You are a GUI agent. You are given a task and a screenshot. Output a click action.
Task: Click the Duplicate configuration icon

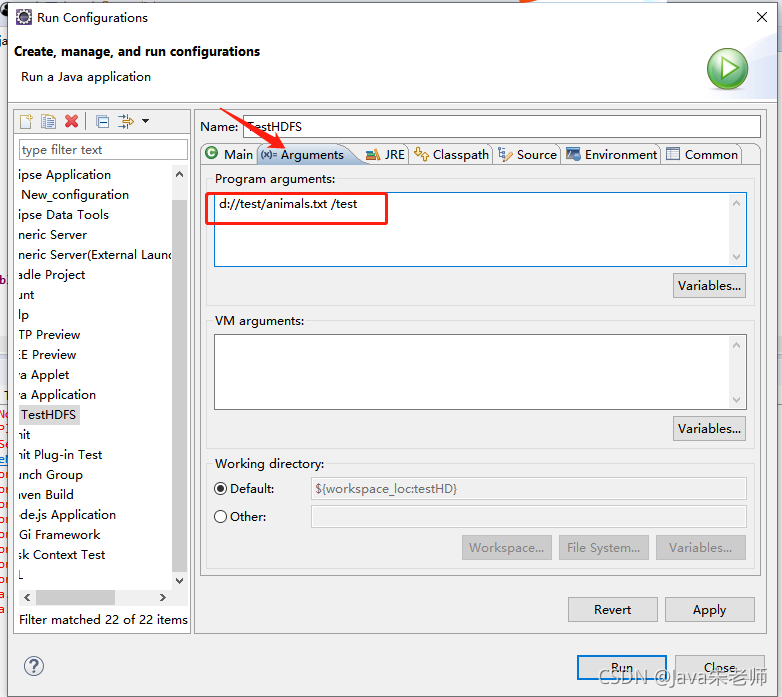pos(48,121)
